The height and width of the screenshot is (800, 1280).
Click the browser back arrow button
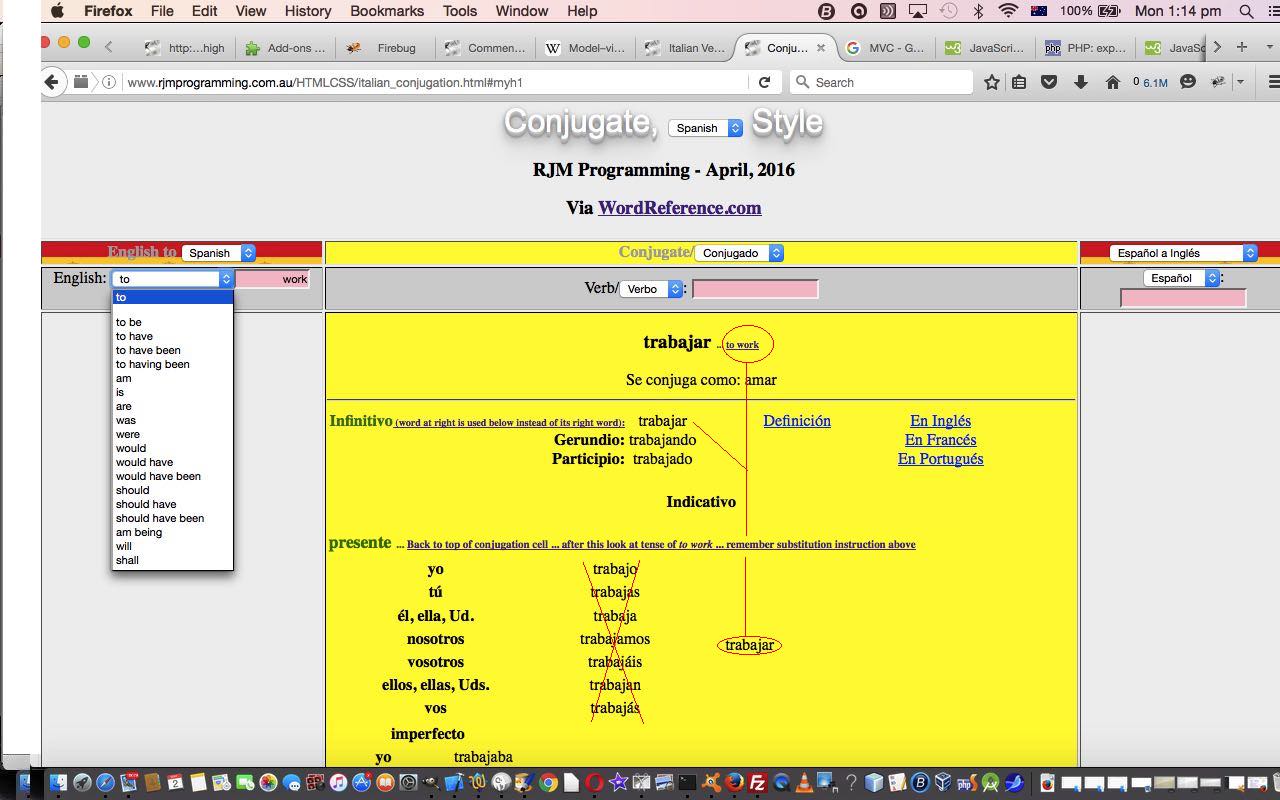52,82
